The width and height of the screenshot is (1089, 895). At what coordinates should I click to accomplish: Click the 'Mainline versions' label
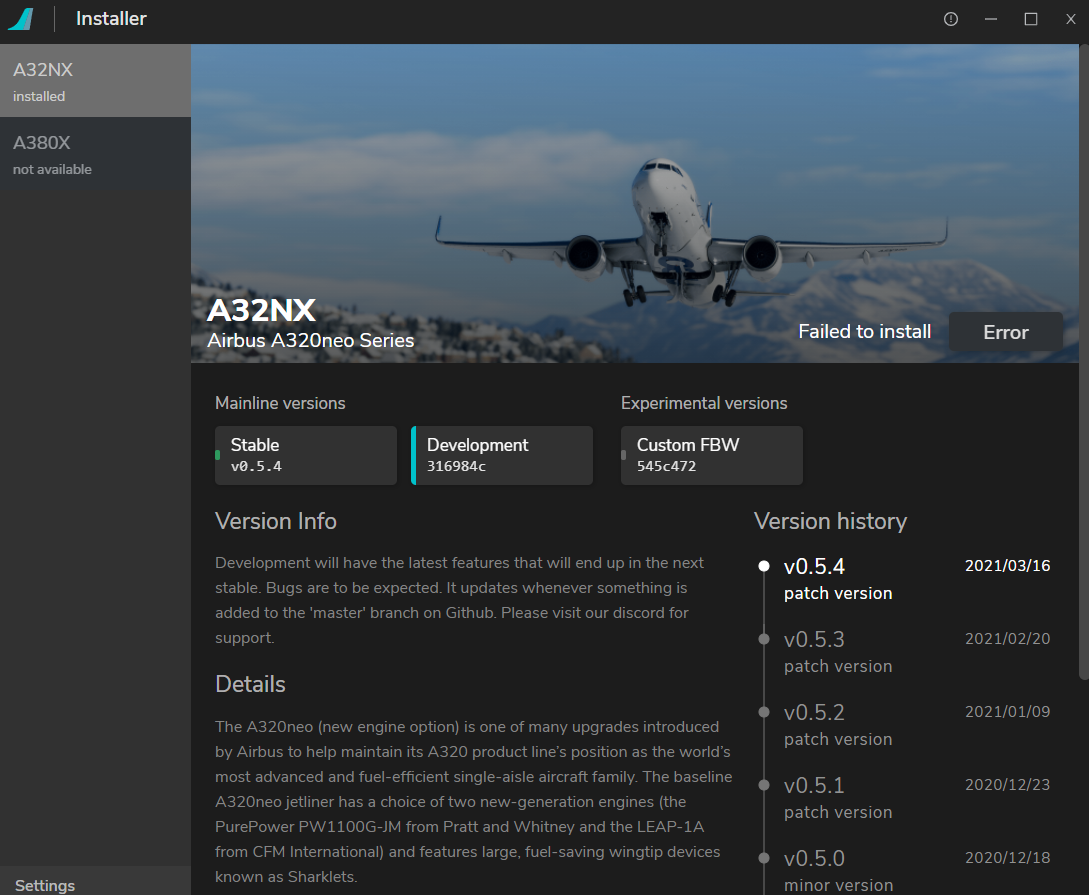(x=280, y=403)
